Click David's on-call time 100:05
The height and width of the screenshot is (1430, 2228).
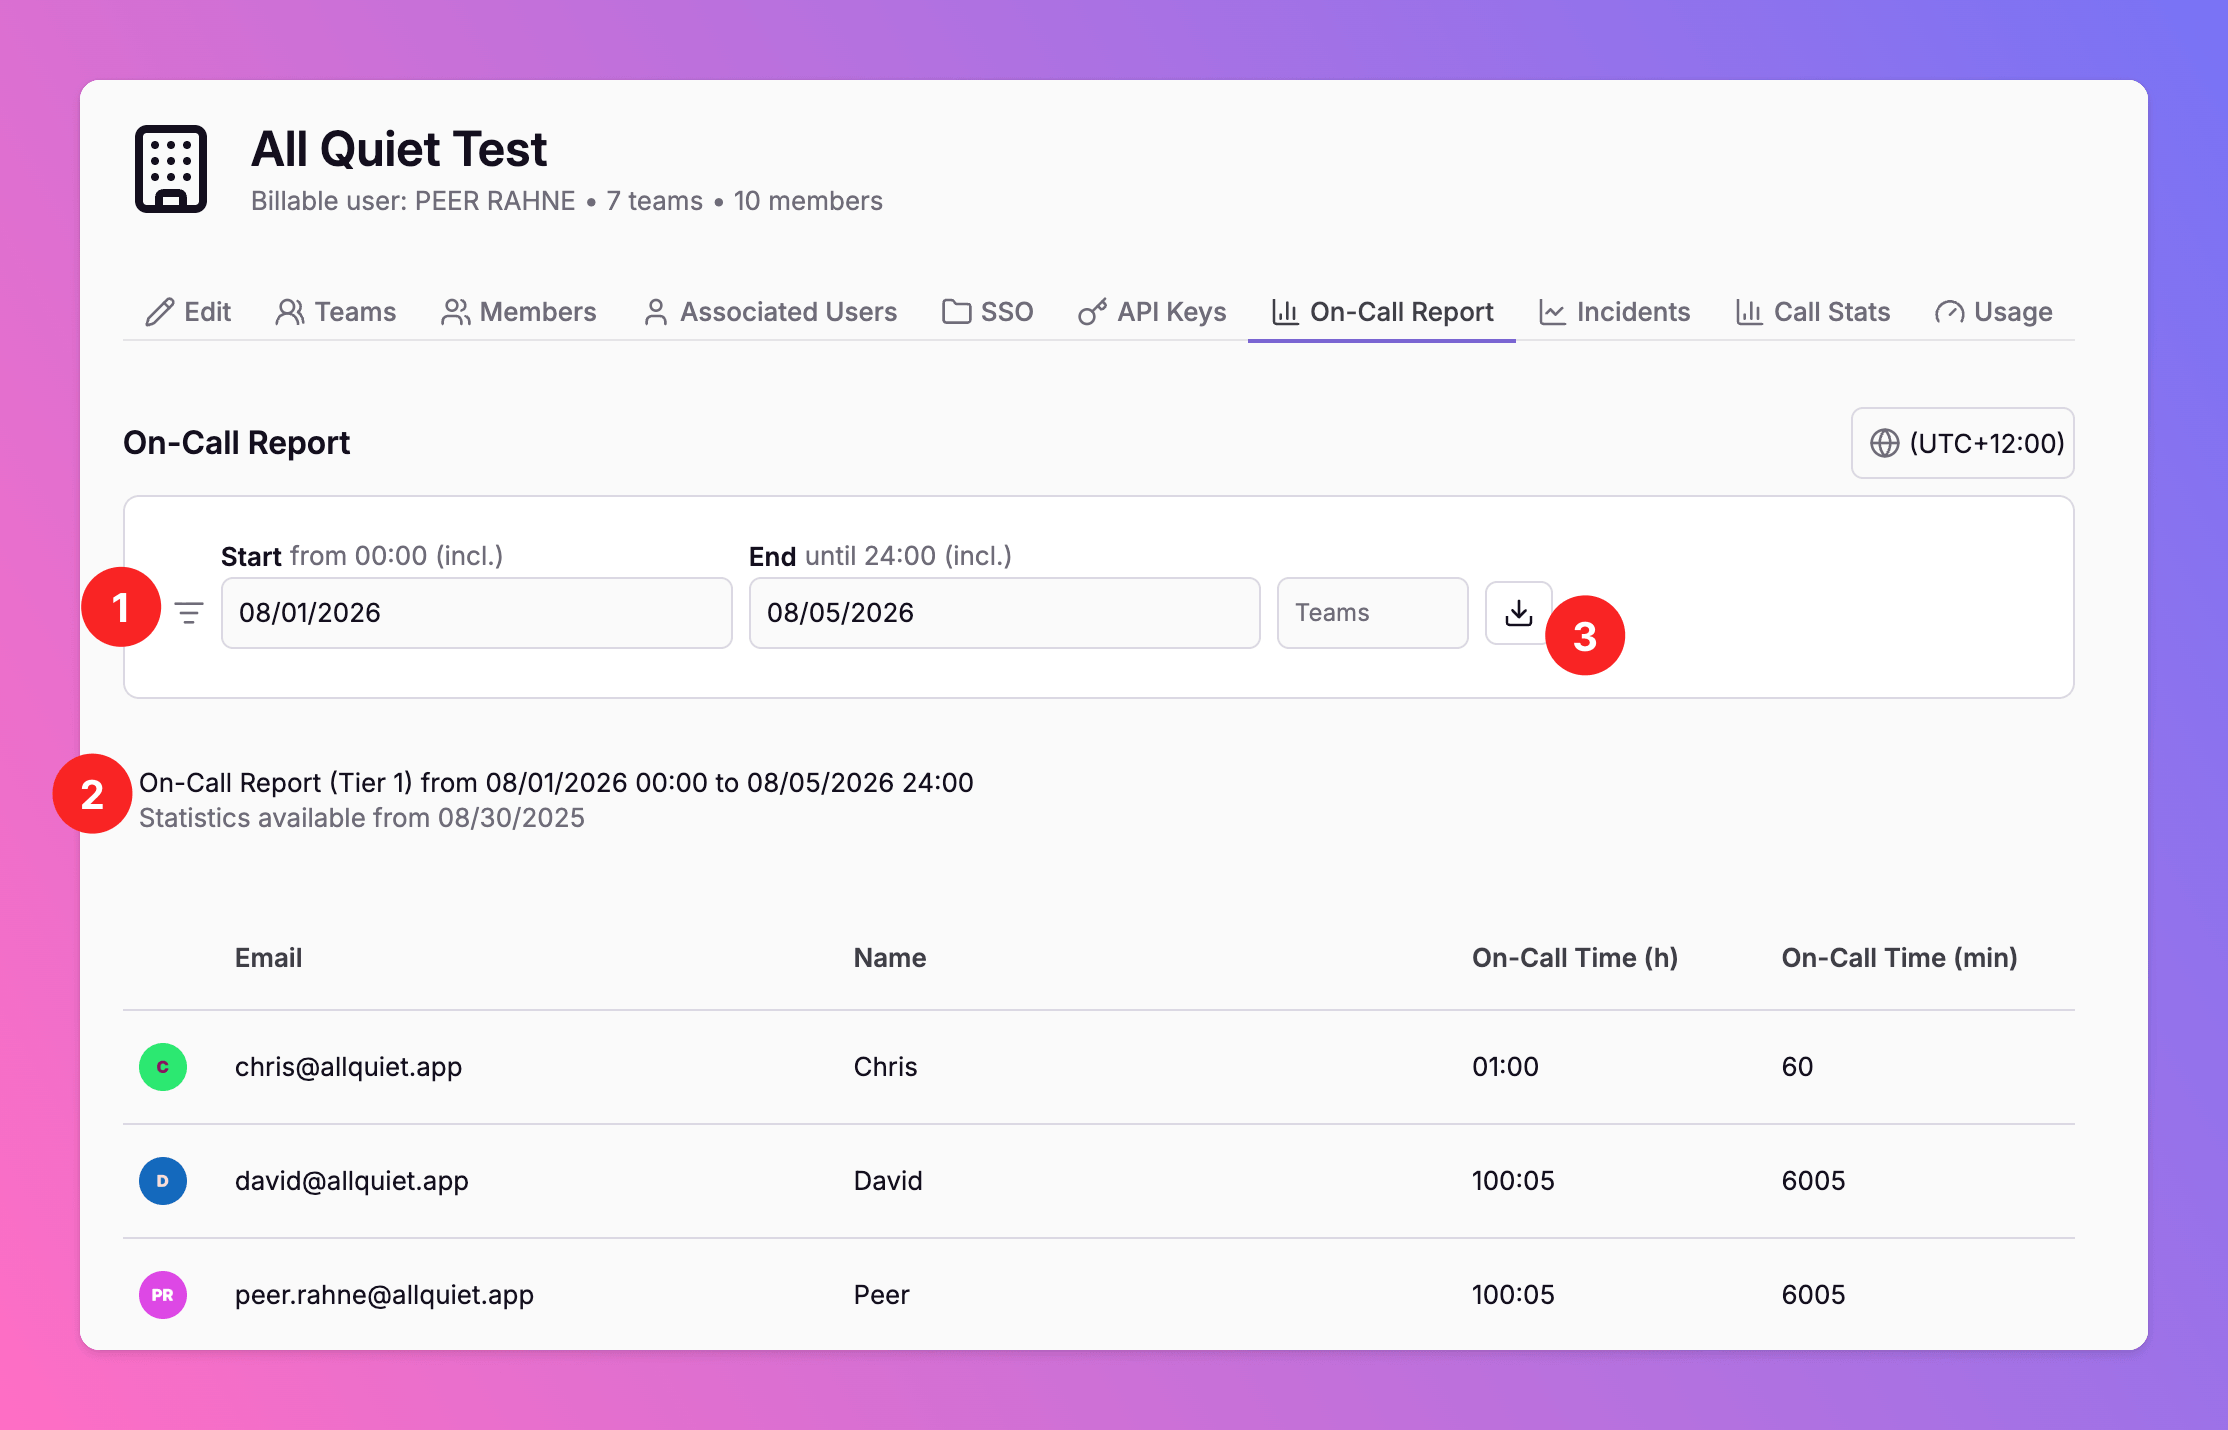coord(1513,1181)
